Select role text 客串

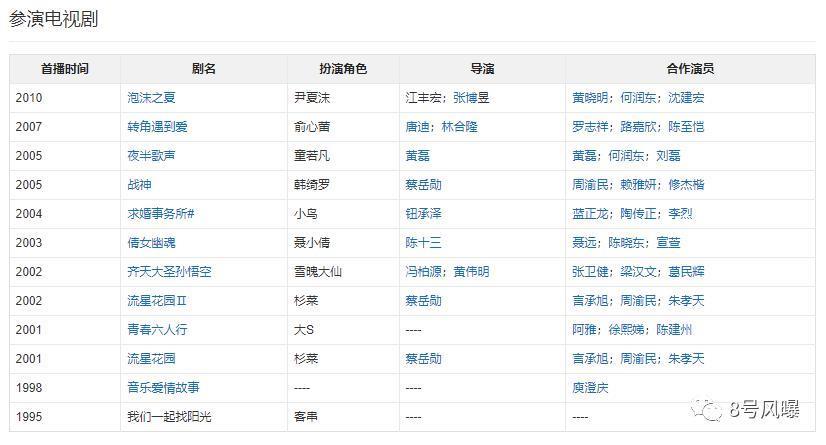[306, 417]
